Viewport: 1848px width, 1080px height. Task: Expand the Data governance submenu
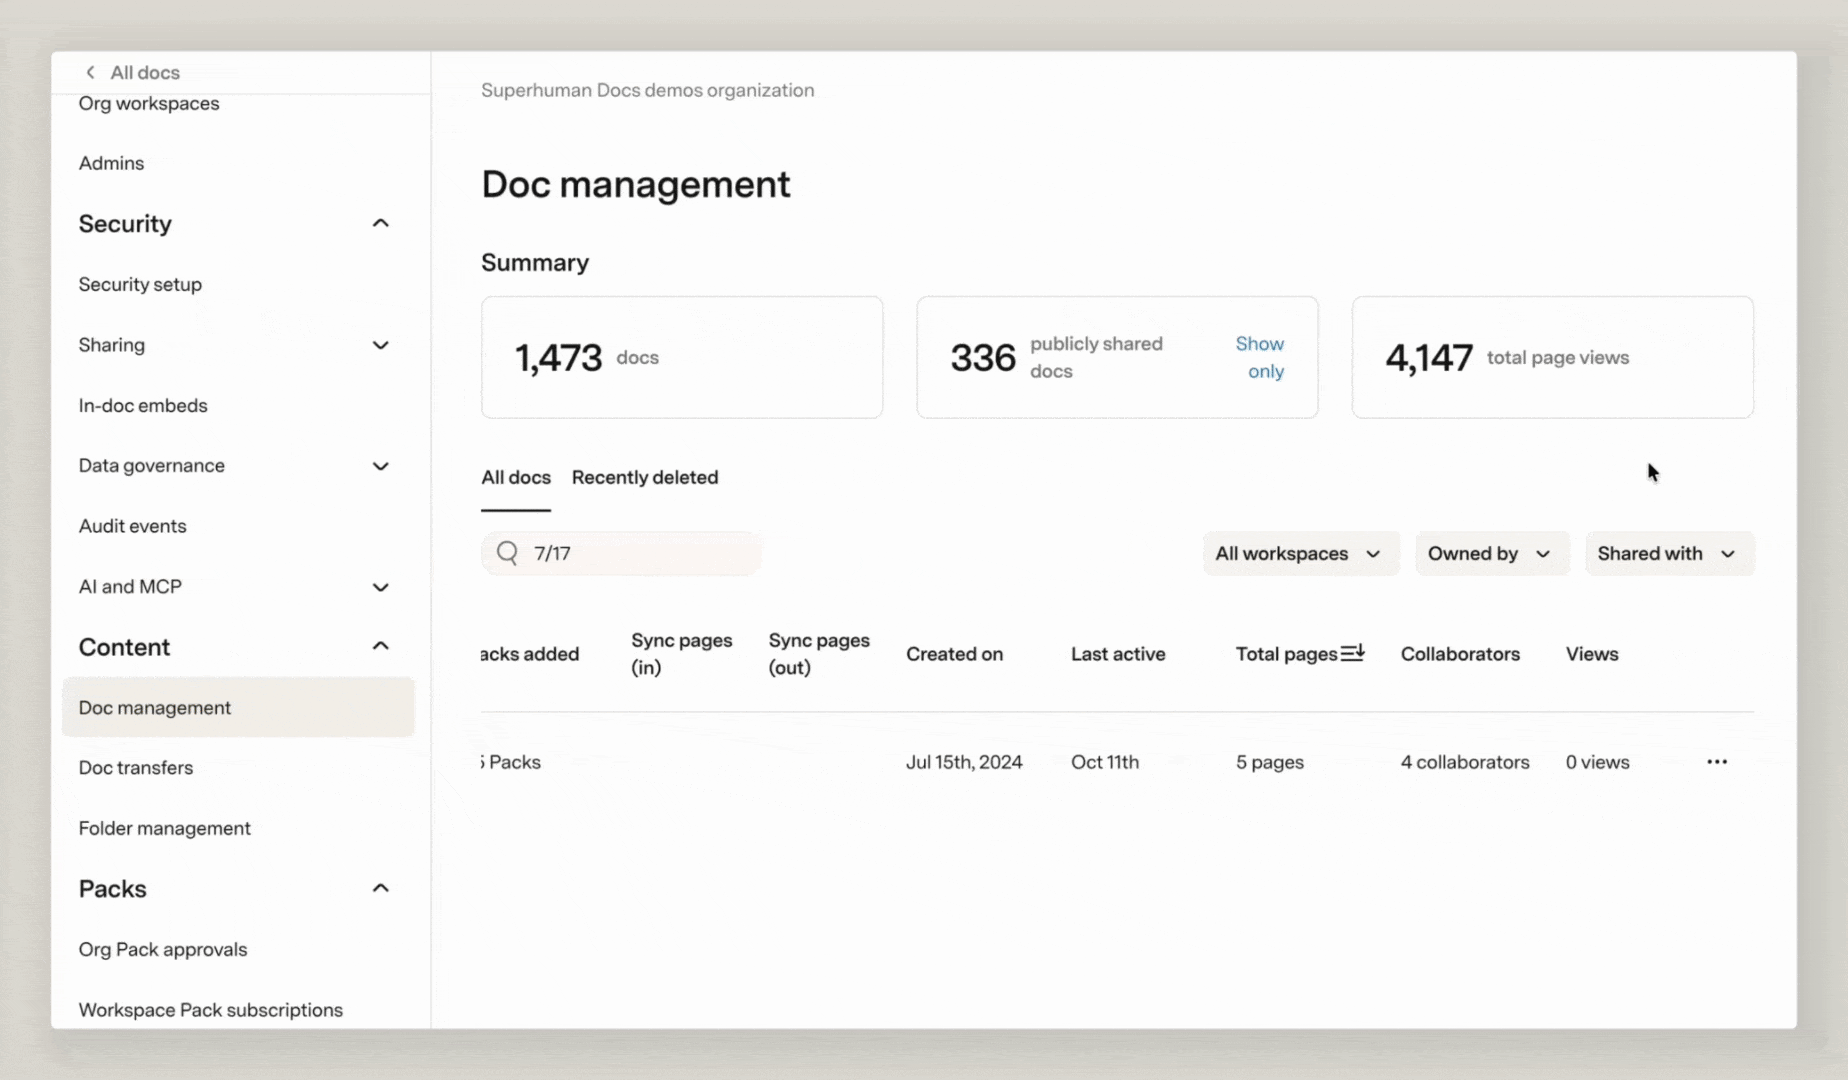tap(380, 466)
